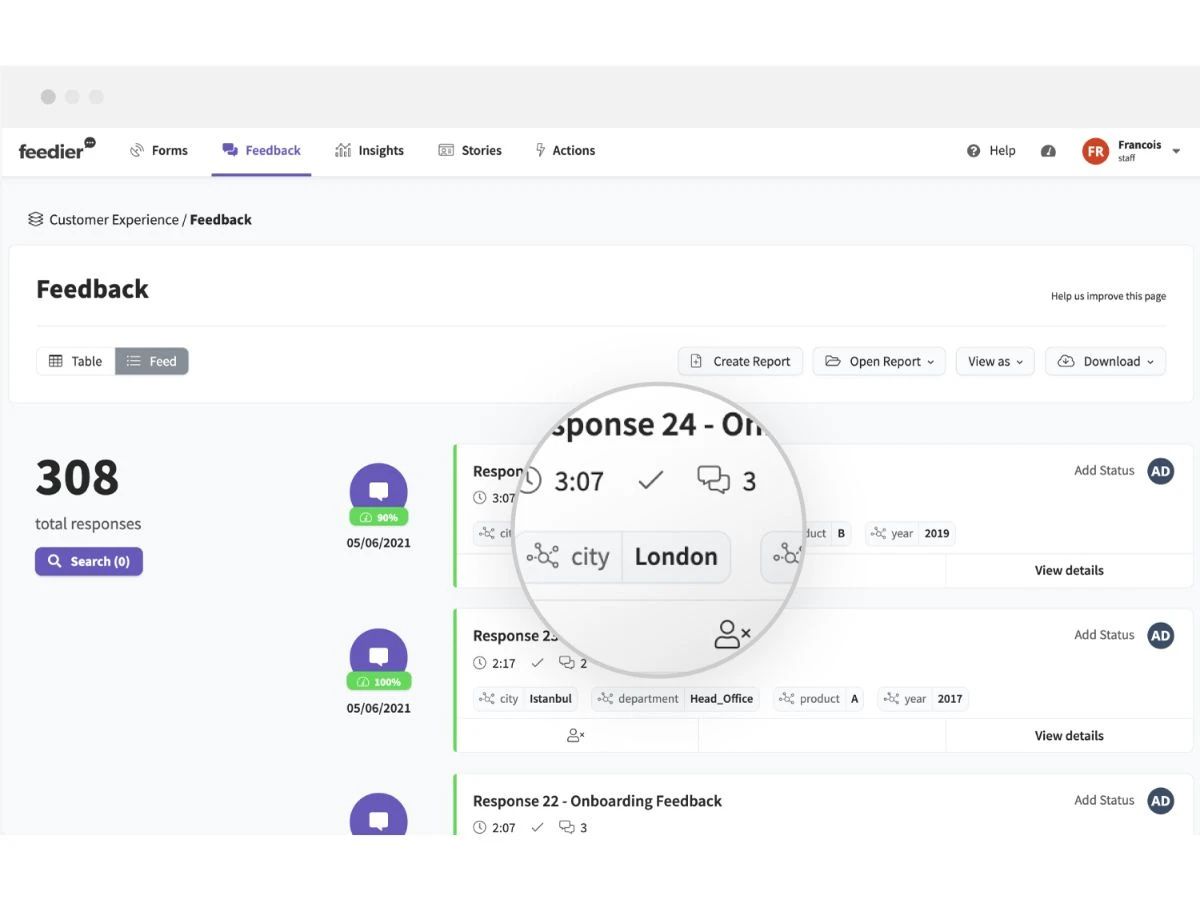1200x900 pixels.
Task: Click the department Head_Office tag
Action: coord(675,698)
